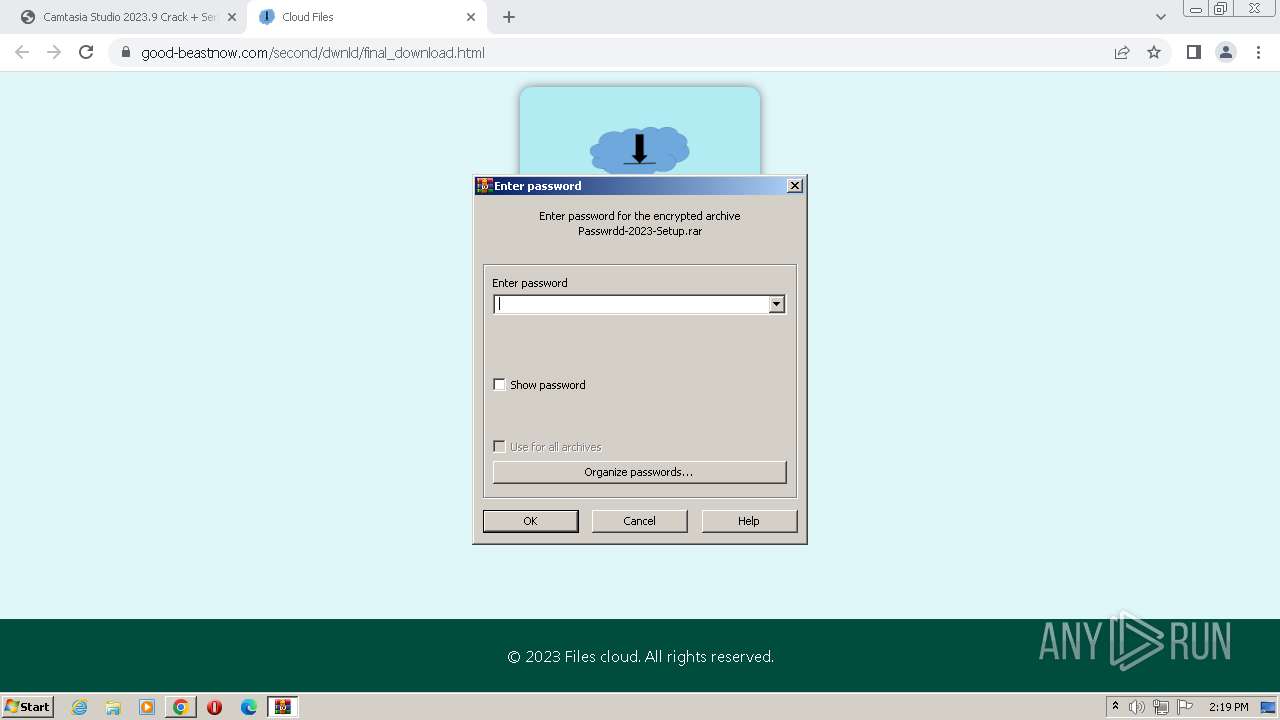
Task: Close the Enter password dialog
Action: point(794,186)
